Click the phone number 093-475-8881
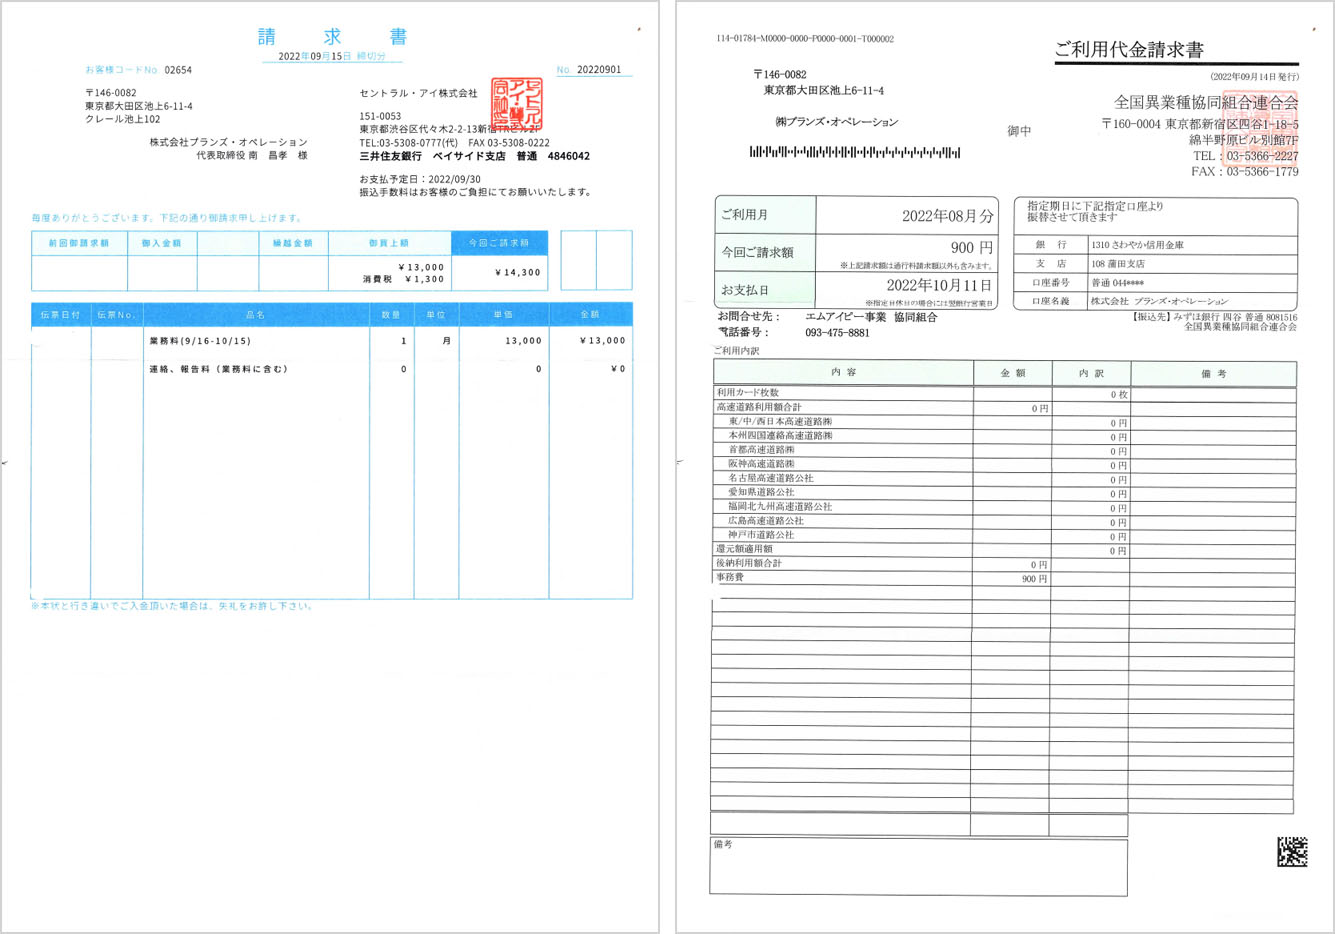This screenshot has height=934, width=1335. [x=837, y=333]
